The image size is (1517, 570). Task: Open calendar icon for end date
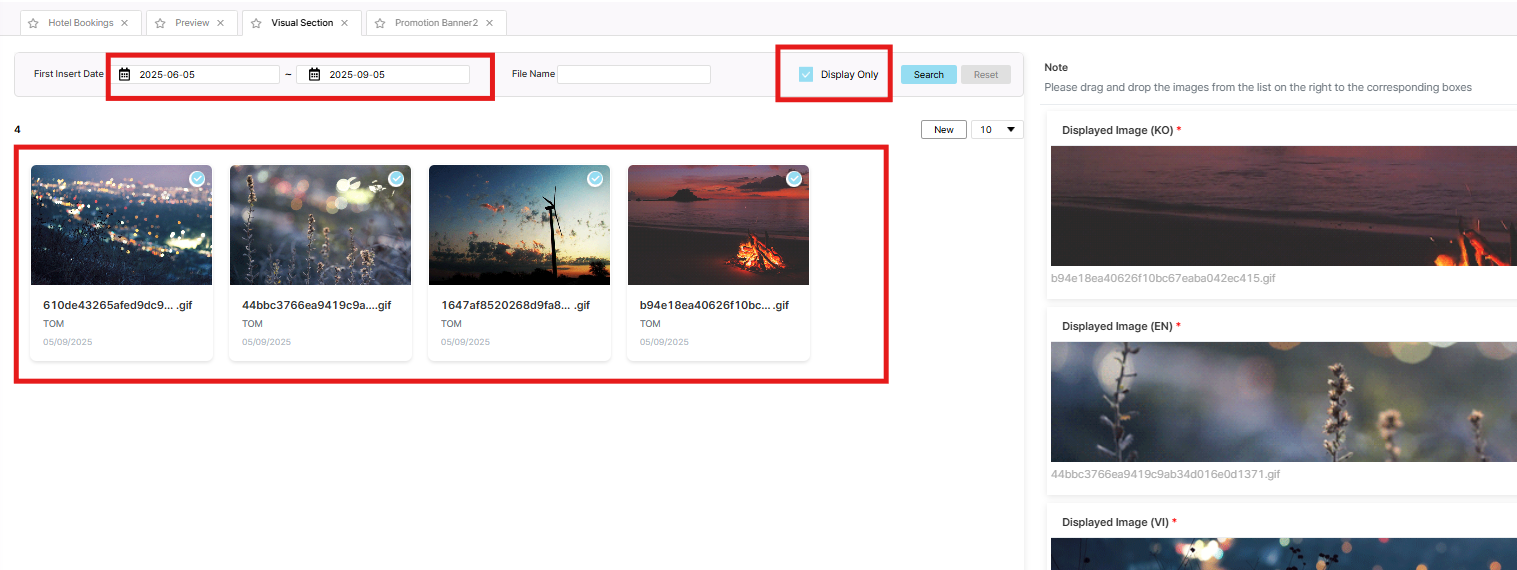[x=314, y=75]
